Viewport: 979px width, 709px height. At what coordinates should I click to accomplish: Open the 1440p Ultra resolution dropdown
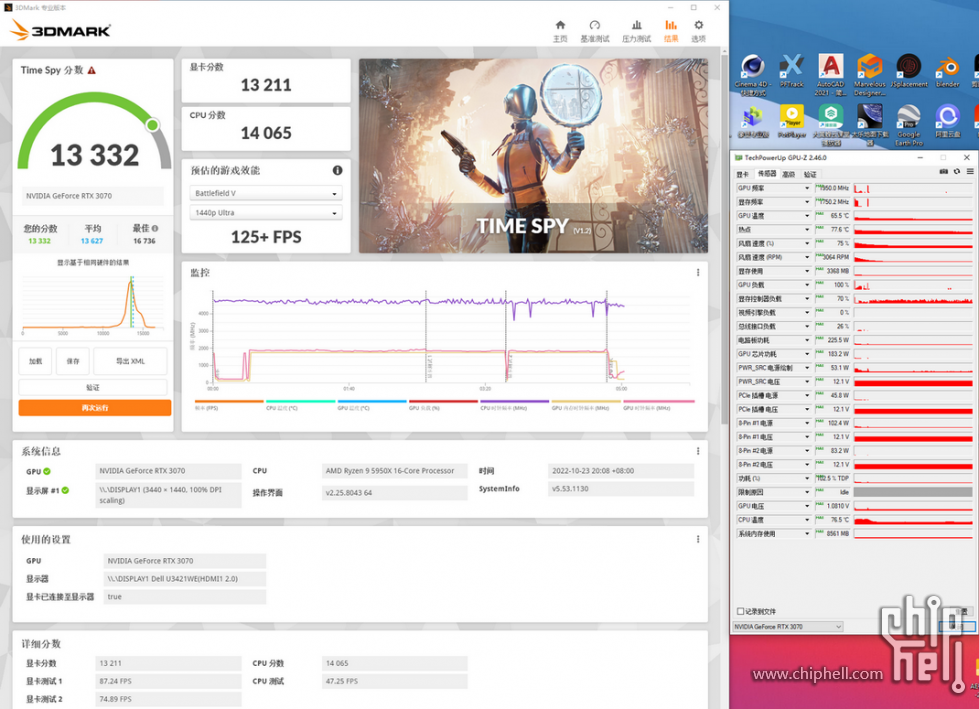pyautogui.click(x=267, y=213)
